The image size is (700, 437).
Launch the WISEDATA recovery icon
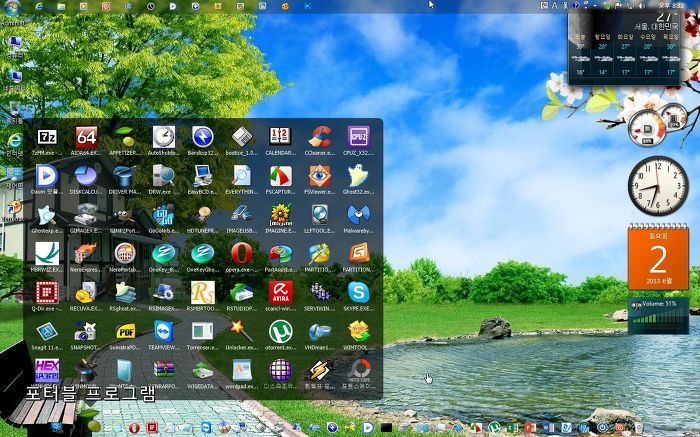(203, 370)
